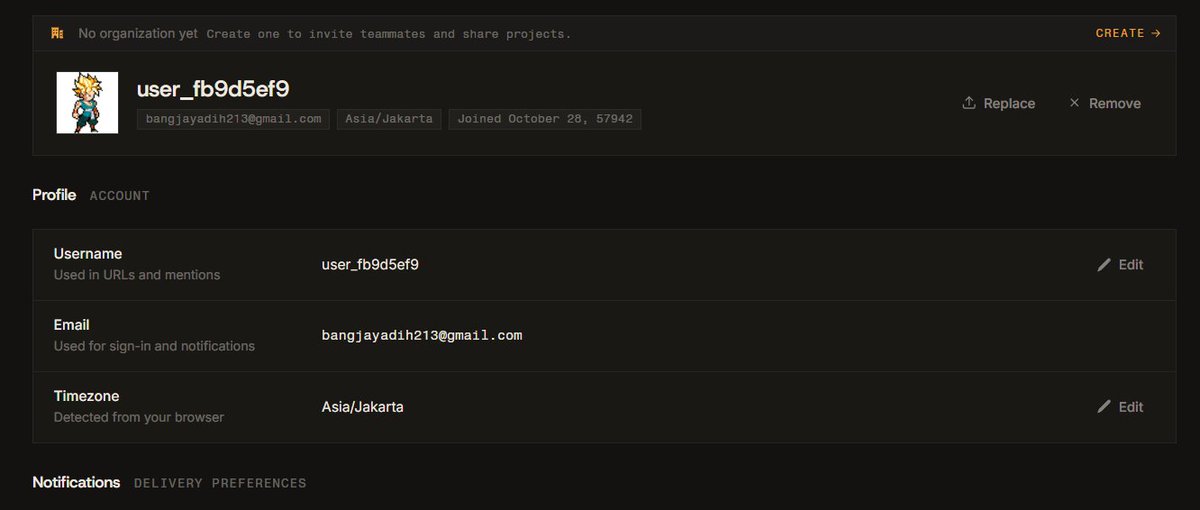Screen dimensions: 1200x510
Task: Click the Asia/Jakarta badge in header
Action: click(389, 119)
